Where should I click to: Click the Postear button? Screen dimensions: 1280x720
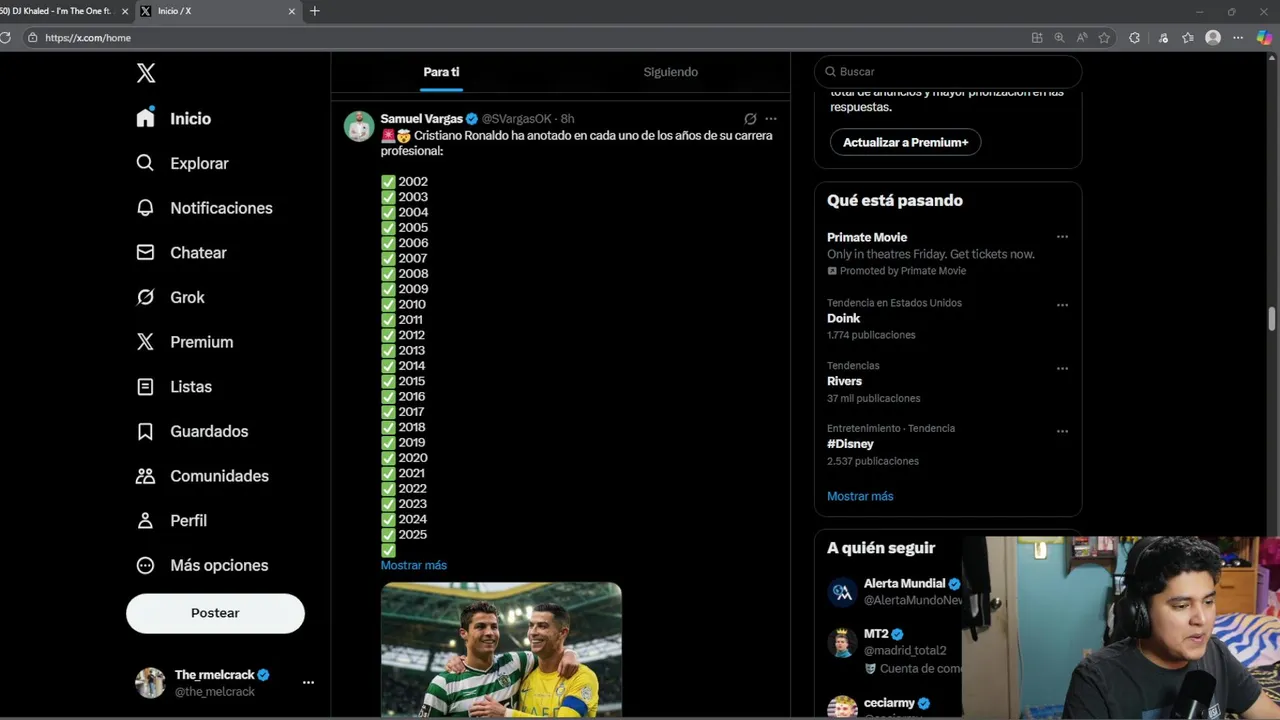tap(215, 613)
